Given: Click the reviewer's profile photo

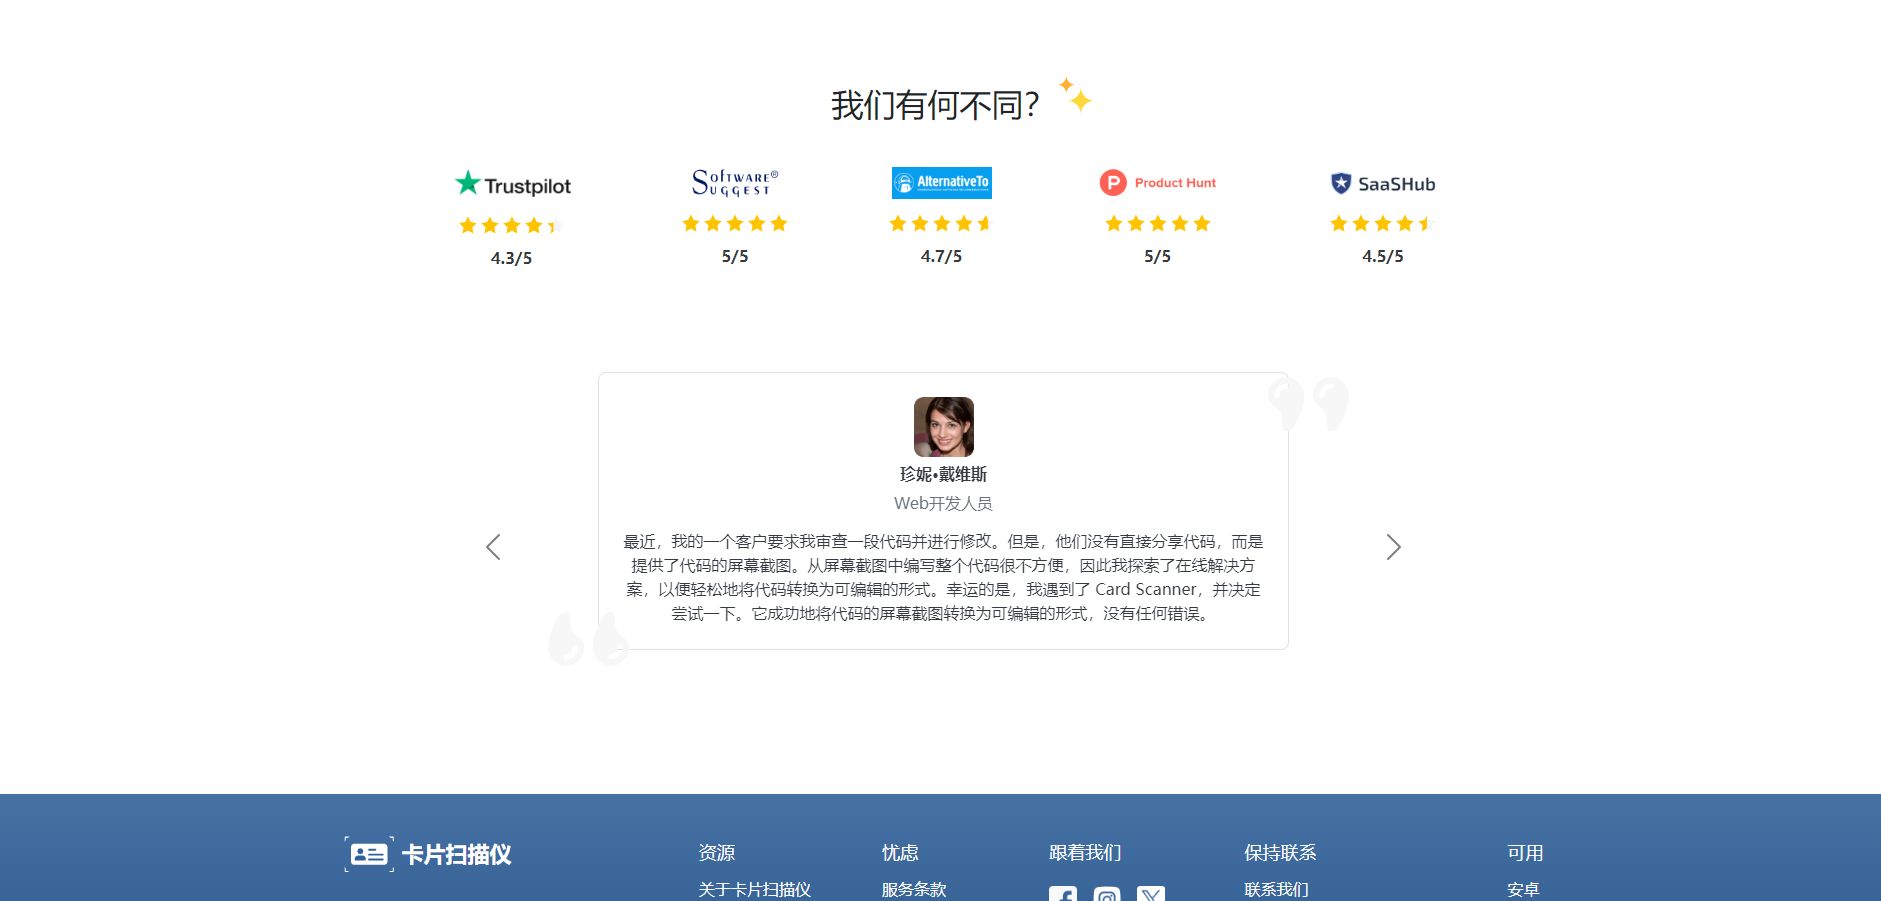Looking at the screenshot, I should coord(943,427).
